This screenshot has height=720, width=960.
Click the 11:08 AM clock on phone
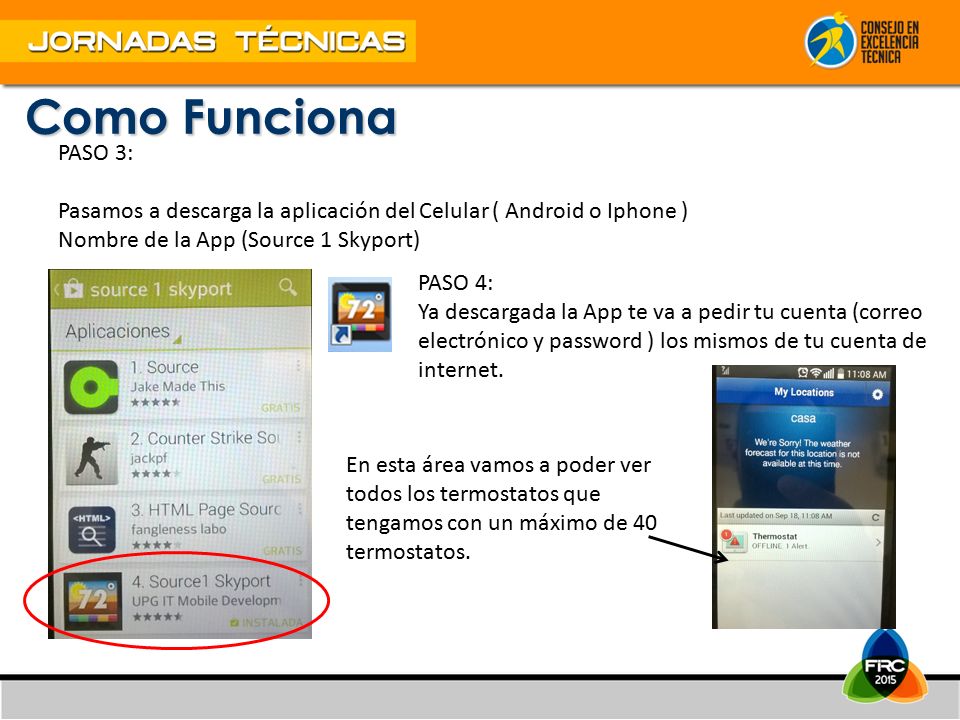866,373
